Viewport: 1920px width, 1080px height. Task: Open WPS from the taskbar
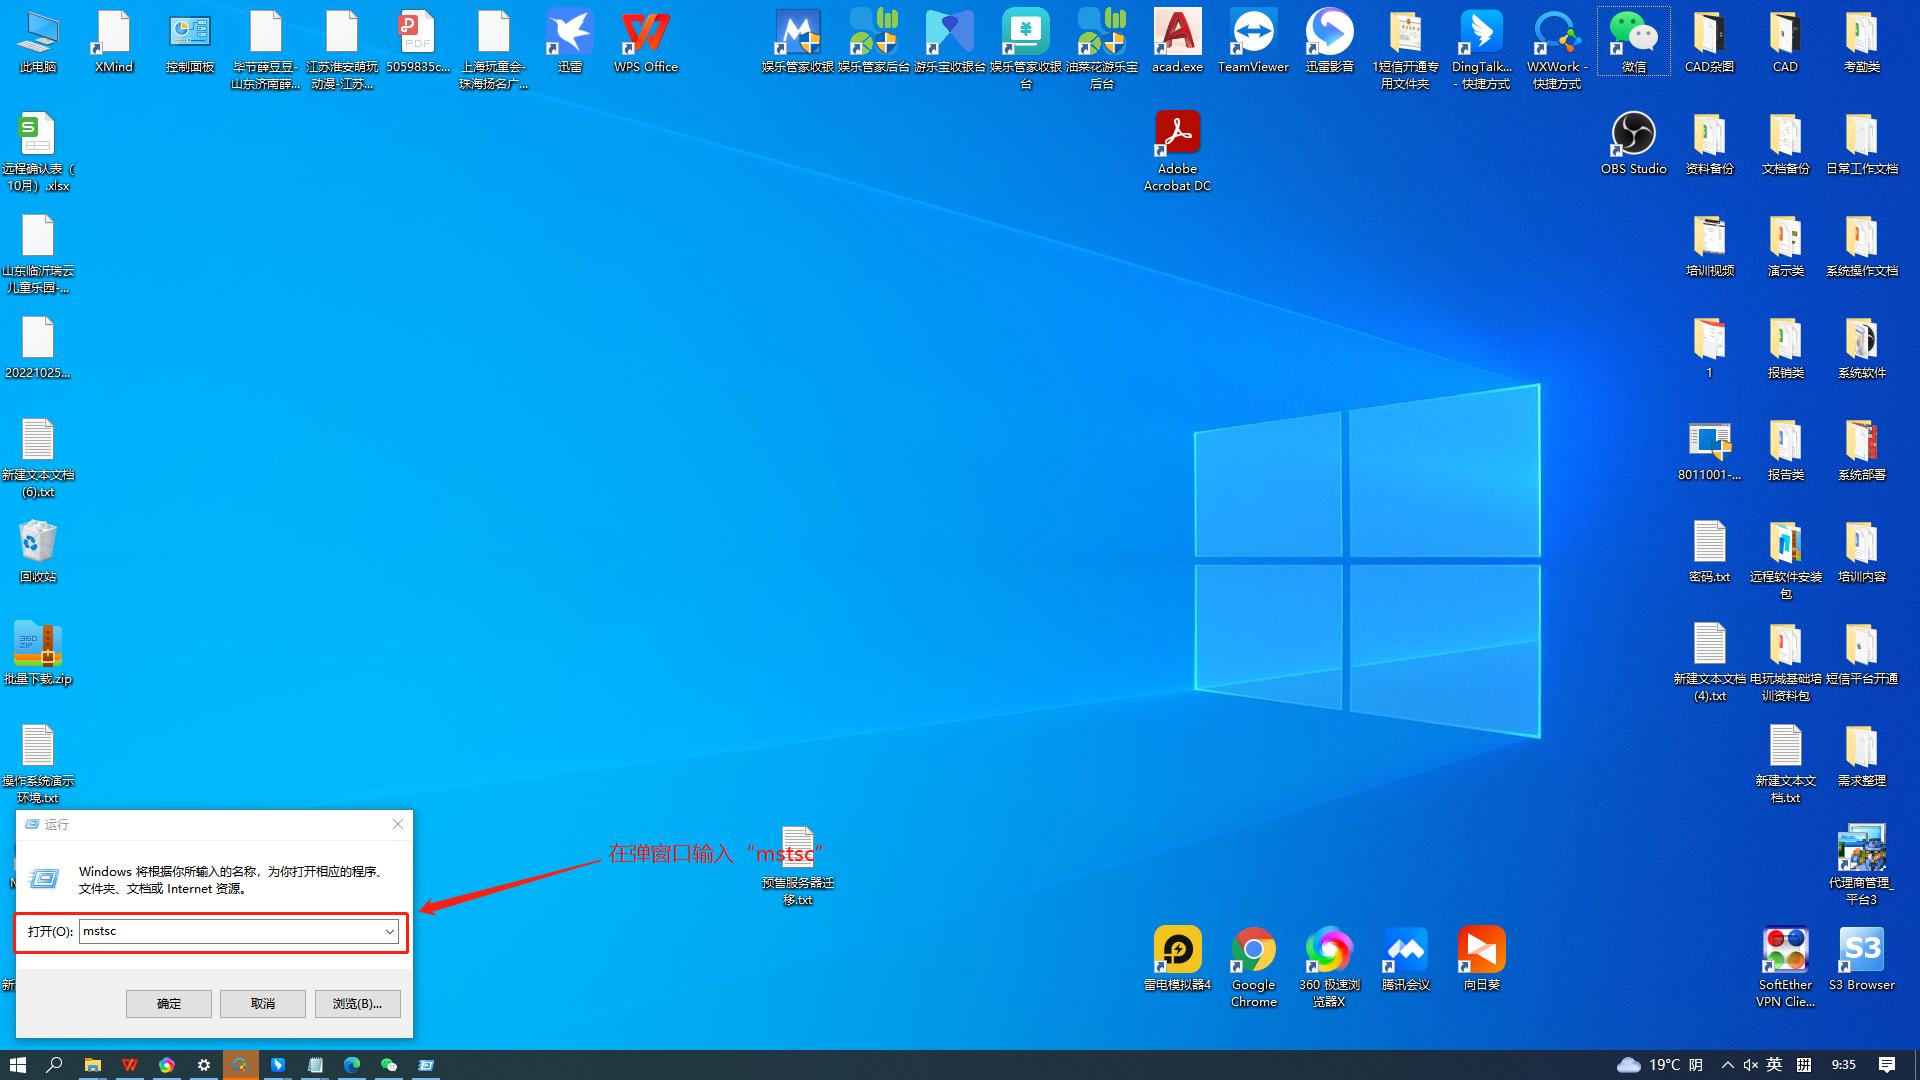[129, 1065]
